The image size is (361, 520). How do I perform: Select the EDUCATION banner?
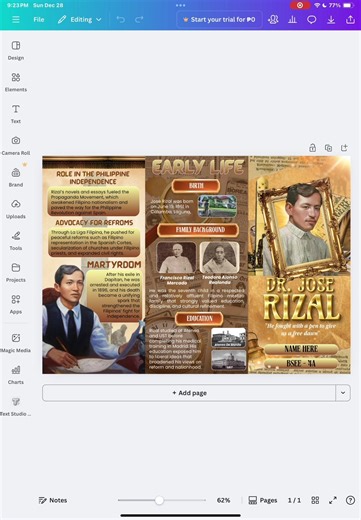[x=199, y=318]
